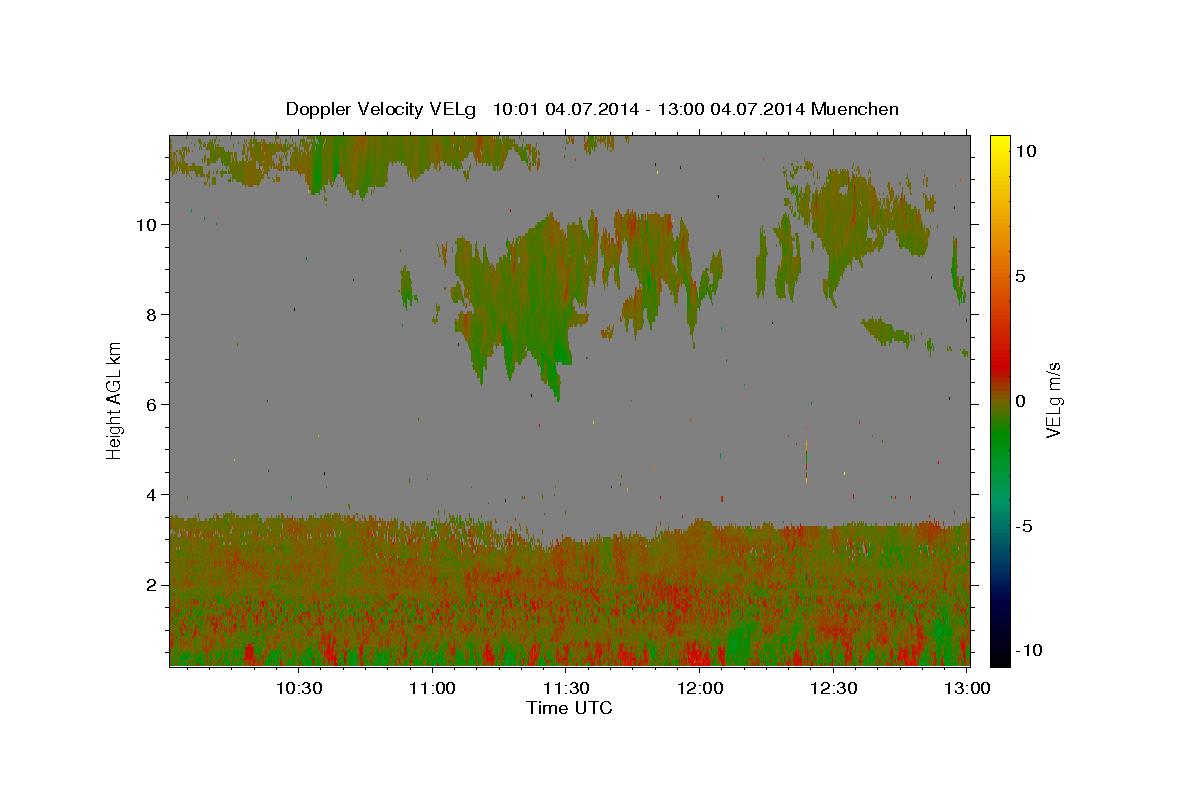
Task: Click the height tick label 2
Action: pos(153,584)
